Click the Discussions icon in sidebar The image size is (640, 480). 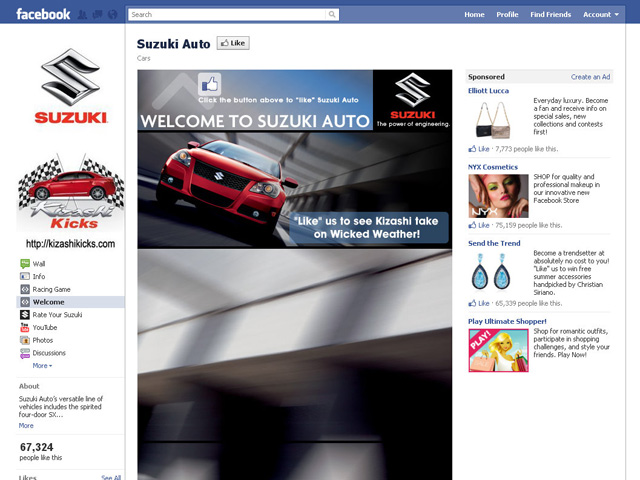(x=25, y=353)
